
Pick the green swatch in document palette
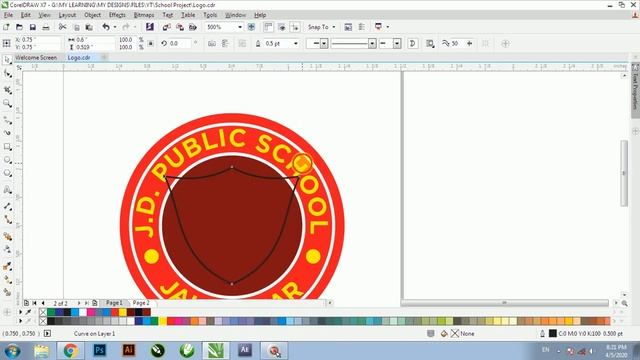[51, 312]
